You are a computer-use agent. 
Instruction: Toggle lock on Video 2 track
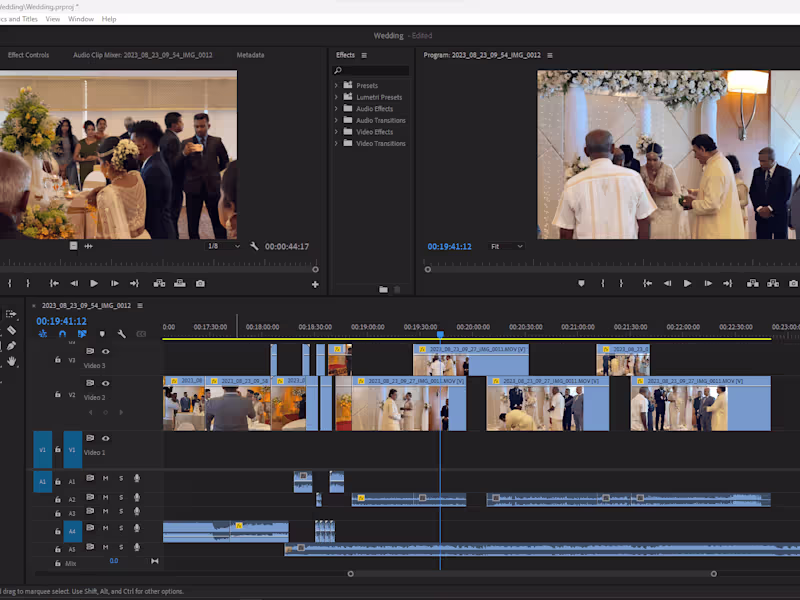pos(58,396)
